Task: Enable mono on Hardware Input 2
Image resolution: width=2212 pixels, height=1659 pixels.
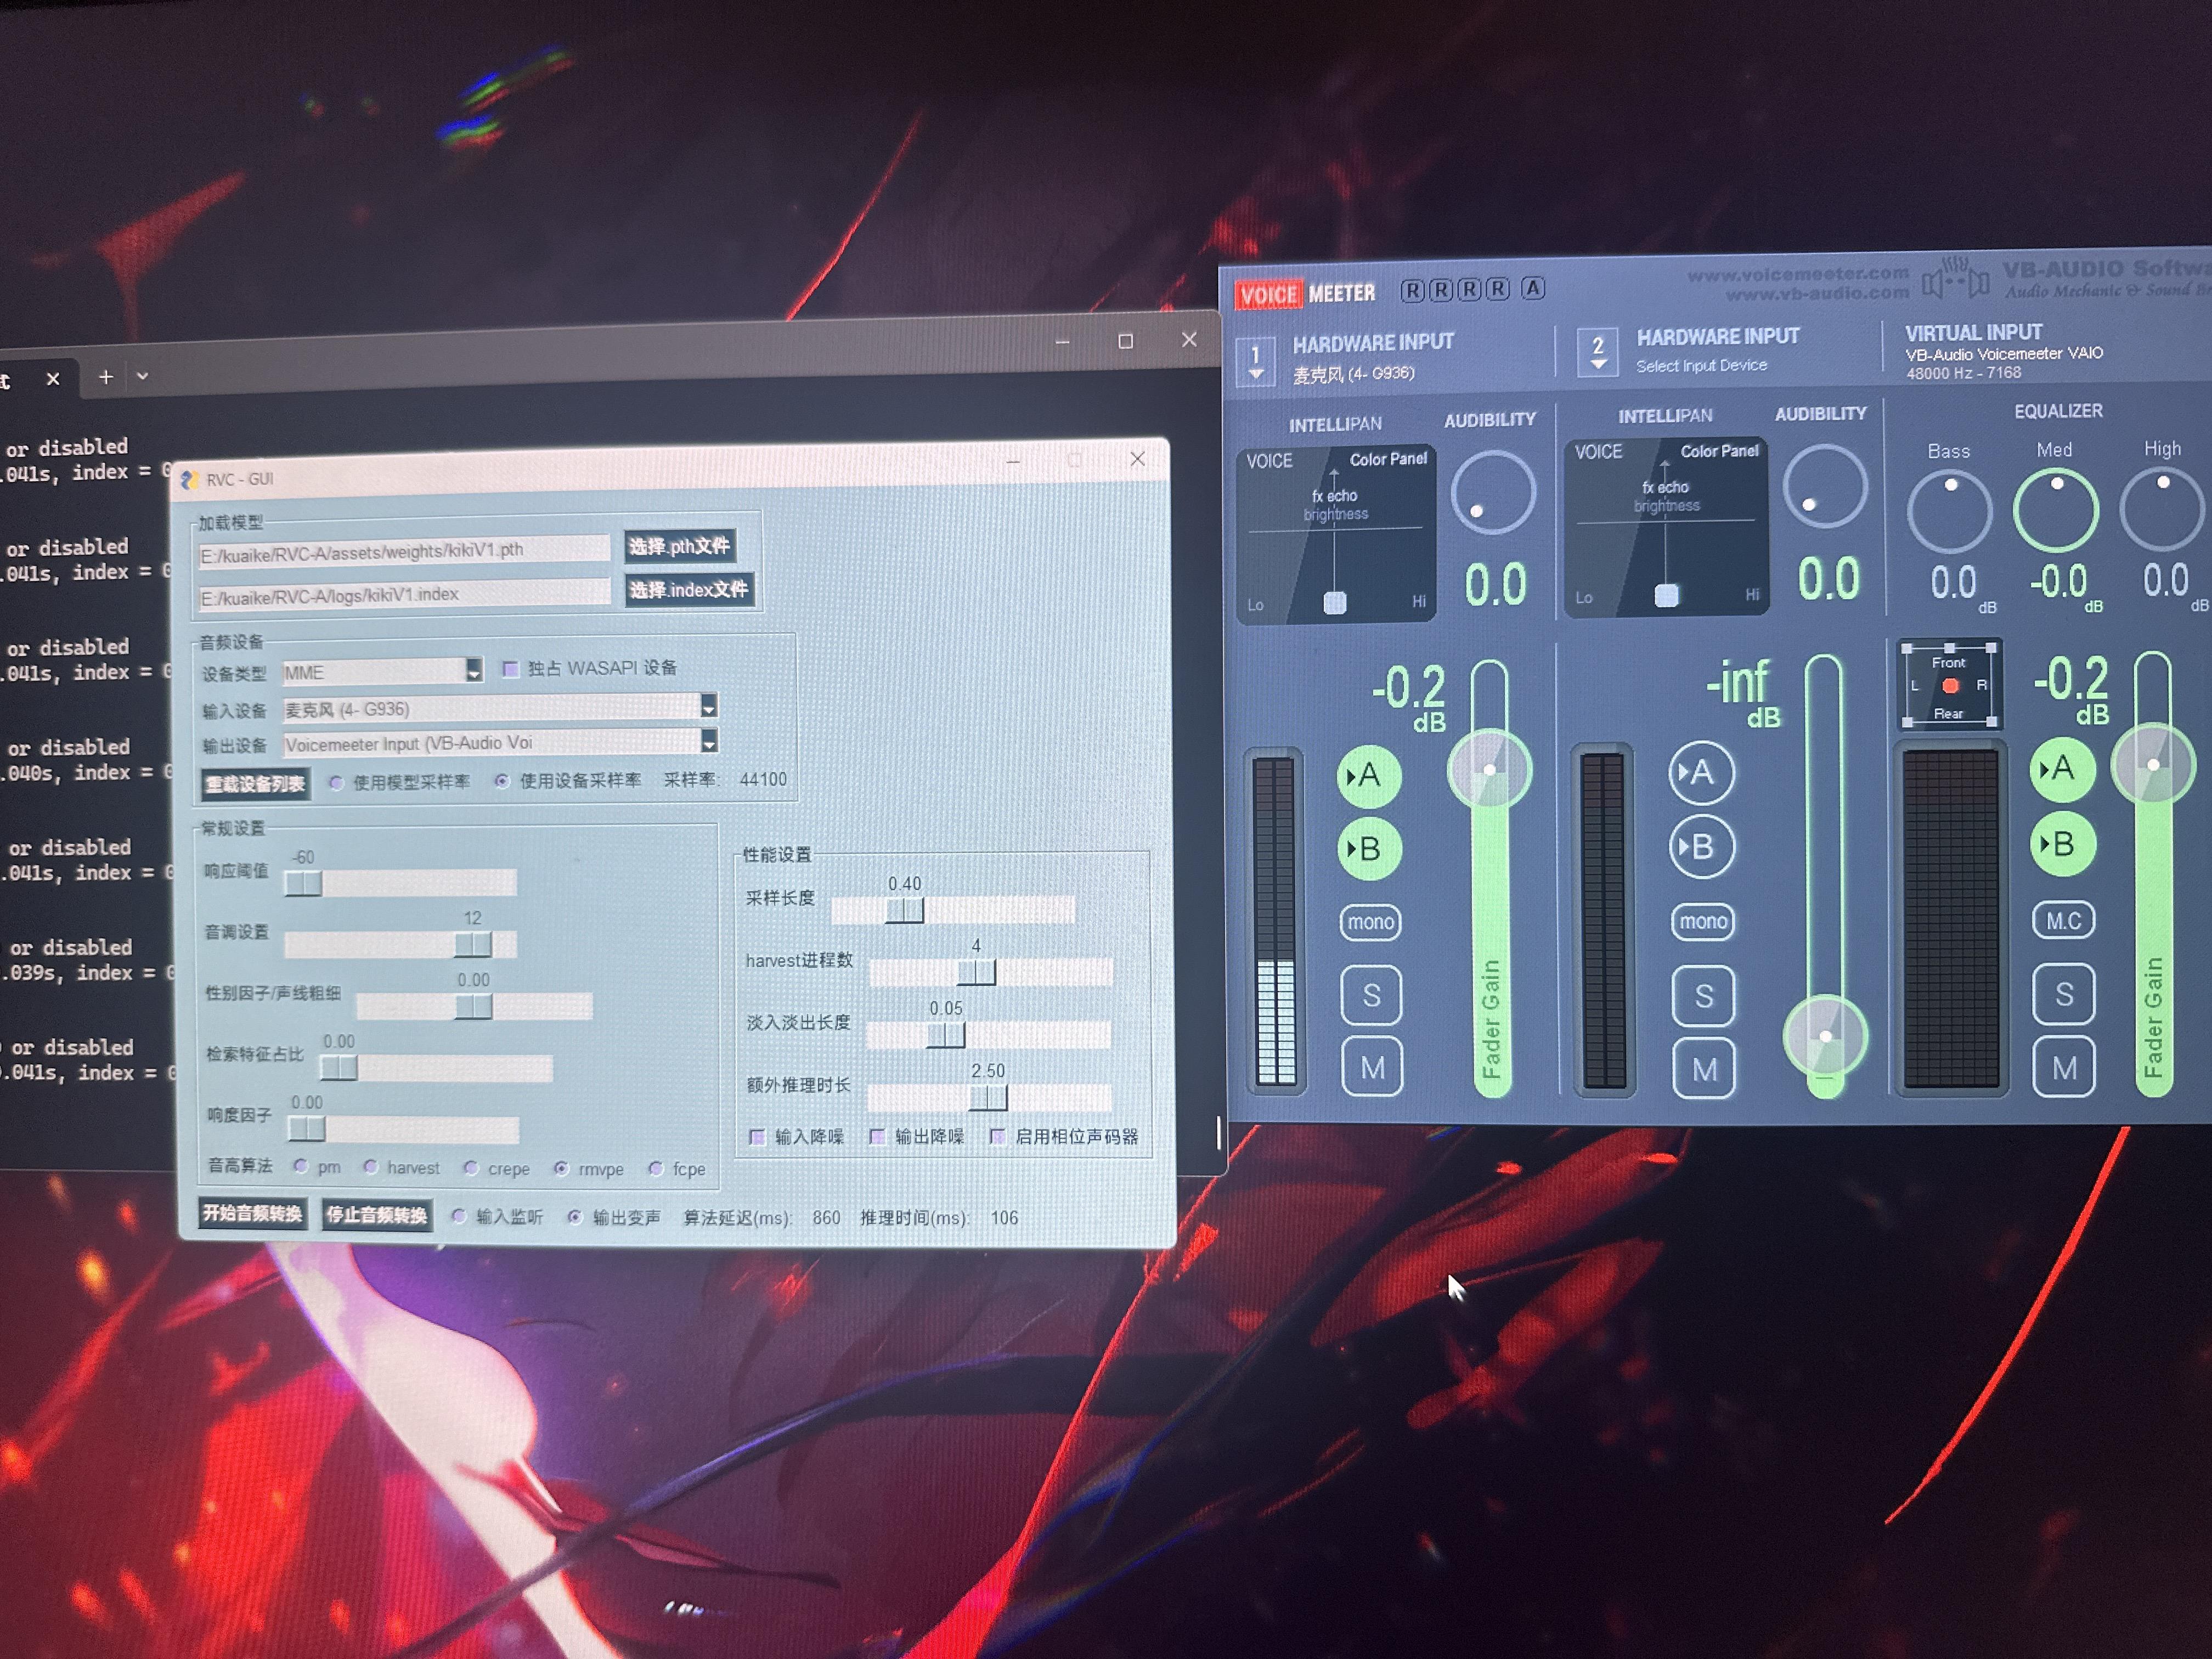Action: (x=1703, y=921)
